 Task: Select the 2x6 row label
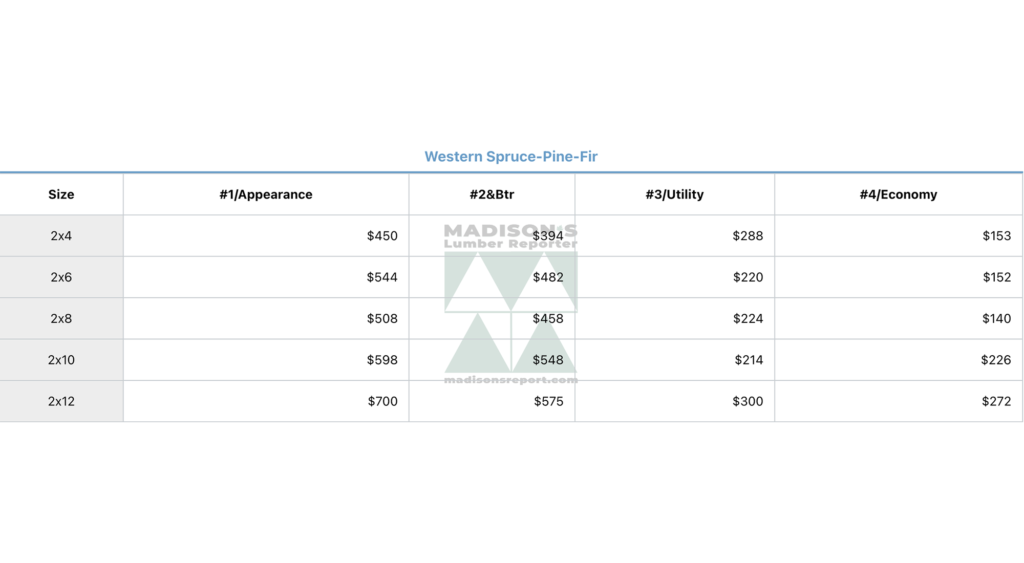(x=61, y=277)
